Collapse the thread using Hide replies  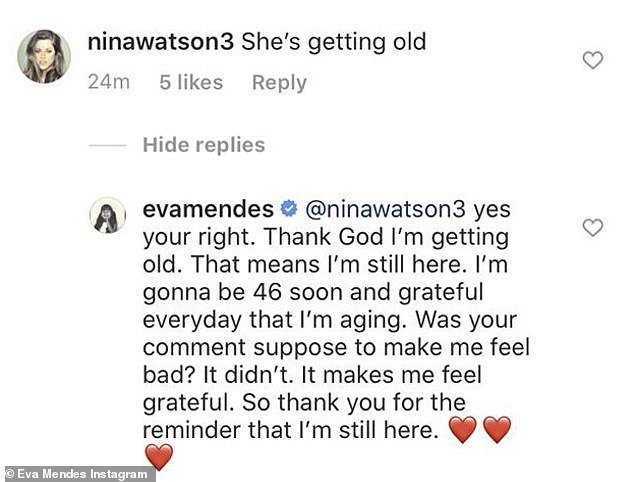tap(204, 145)
